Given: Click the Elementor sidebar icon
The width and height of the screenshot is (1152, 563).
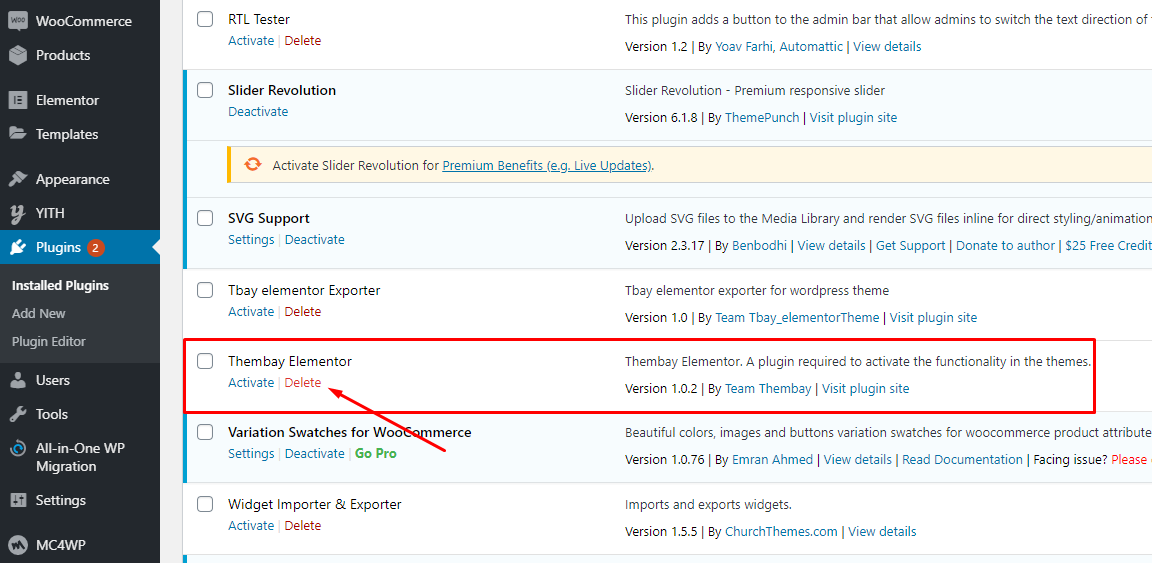Looking at the screenshot, I should click(x=18, y=100).
